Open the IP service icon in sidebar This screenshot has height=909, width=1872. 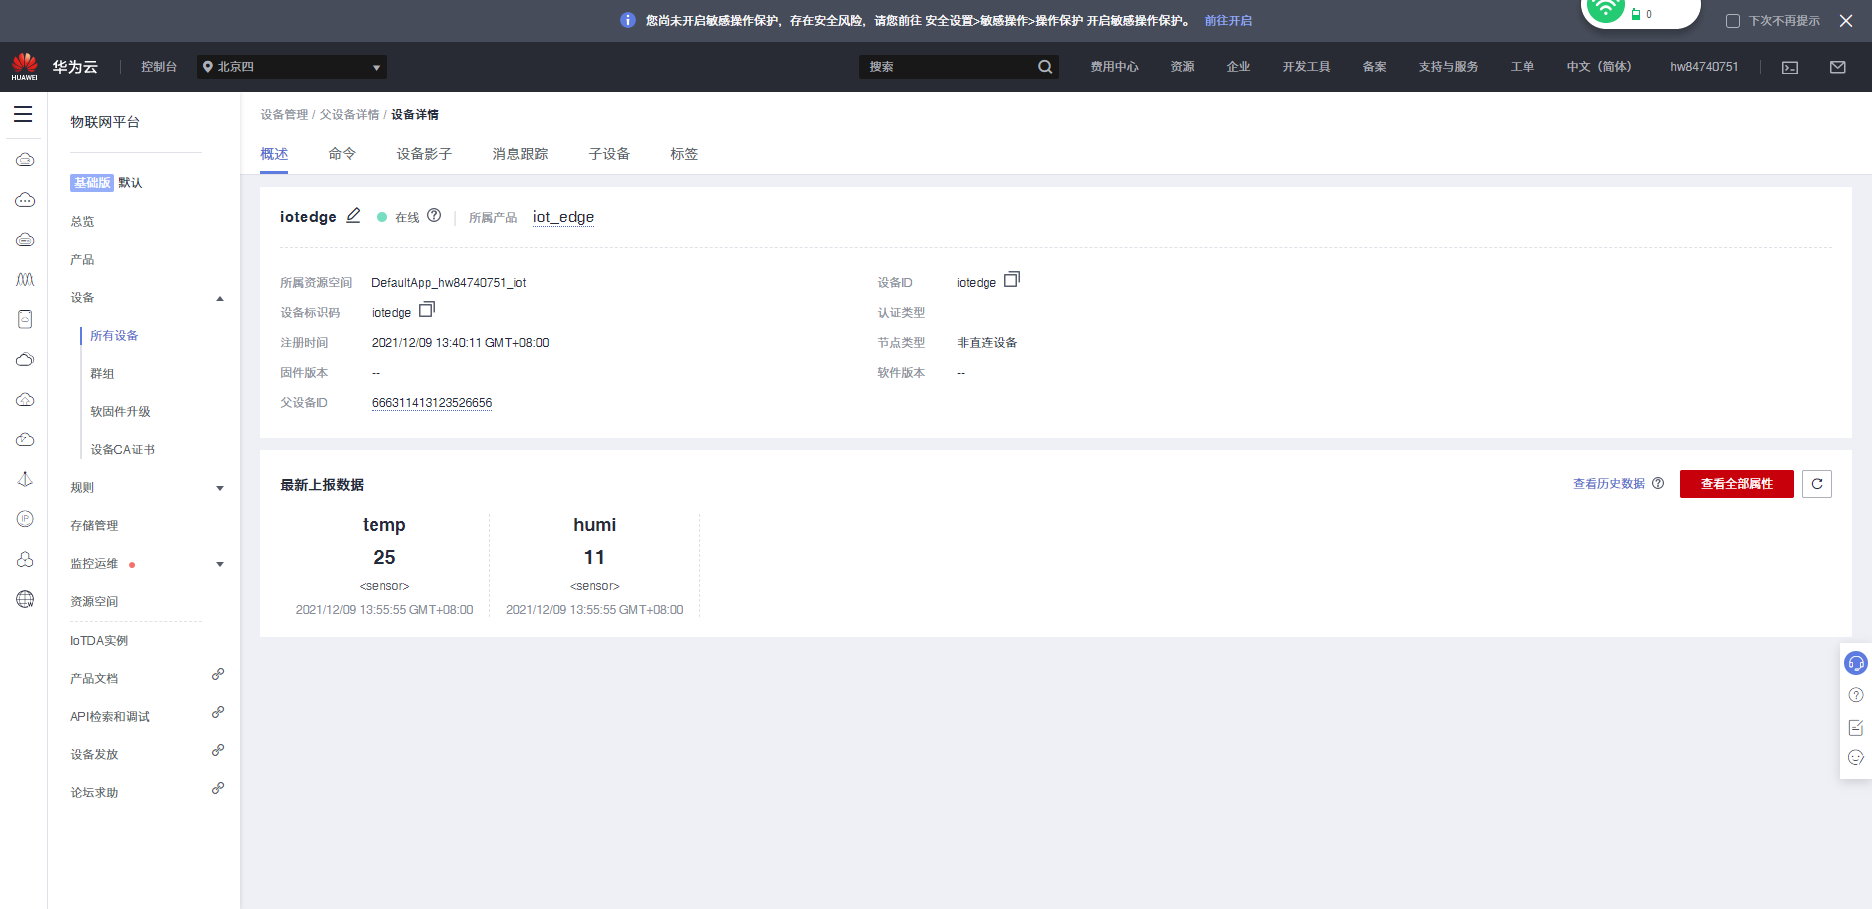point(25,519)
